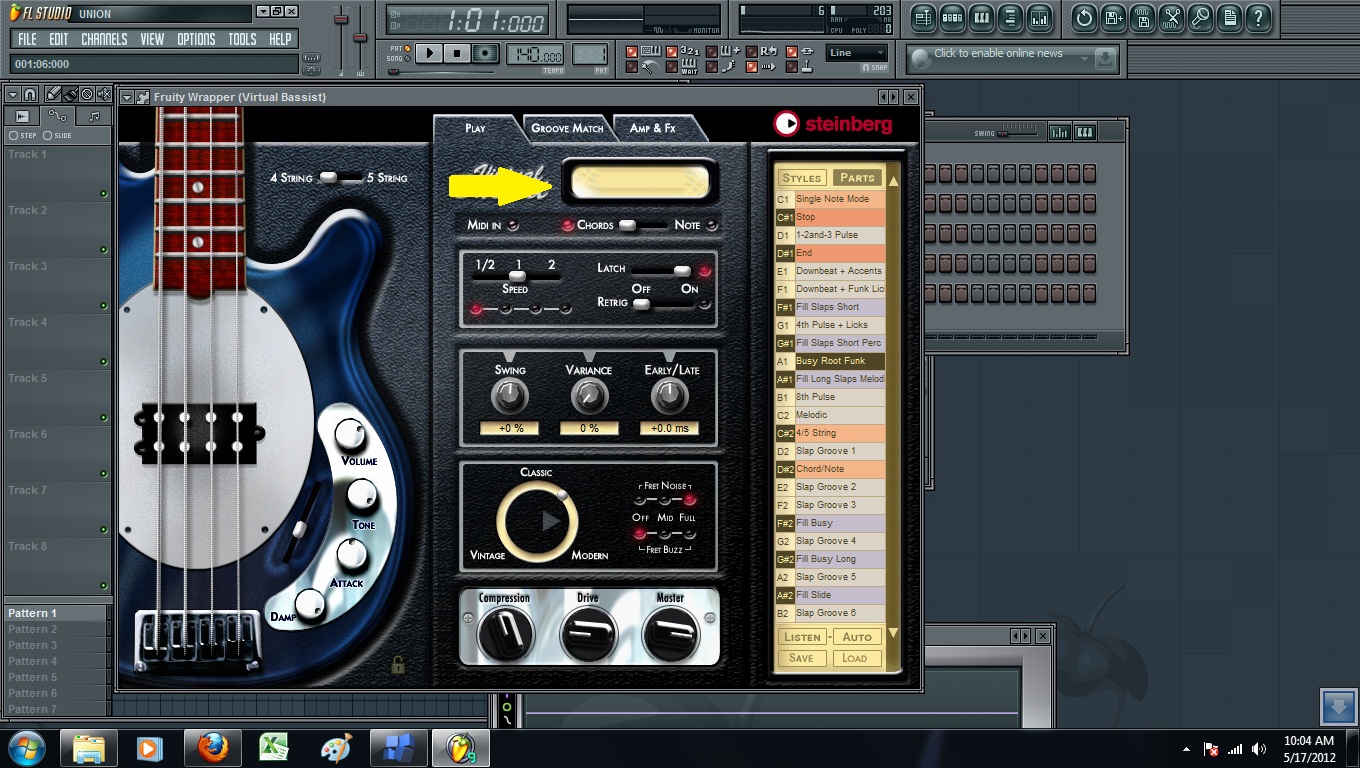Expand the online news dropdown arrow
Viewport: 1360px width, 768px height.
coord(1084,59)
